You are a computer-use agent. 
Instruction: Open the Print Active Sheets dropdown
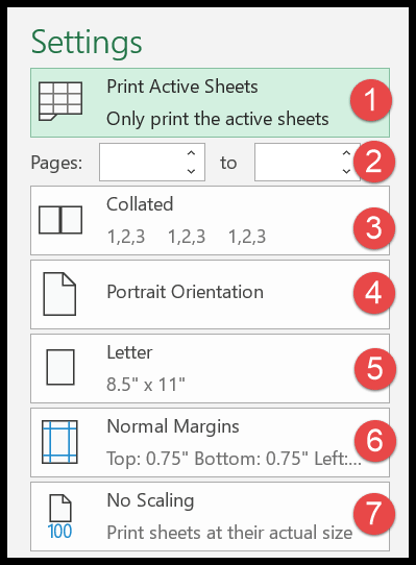(x=210, y=103)
